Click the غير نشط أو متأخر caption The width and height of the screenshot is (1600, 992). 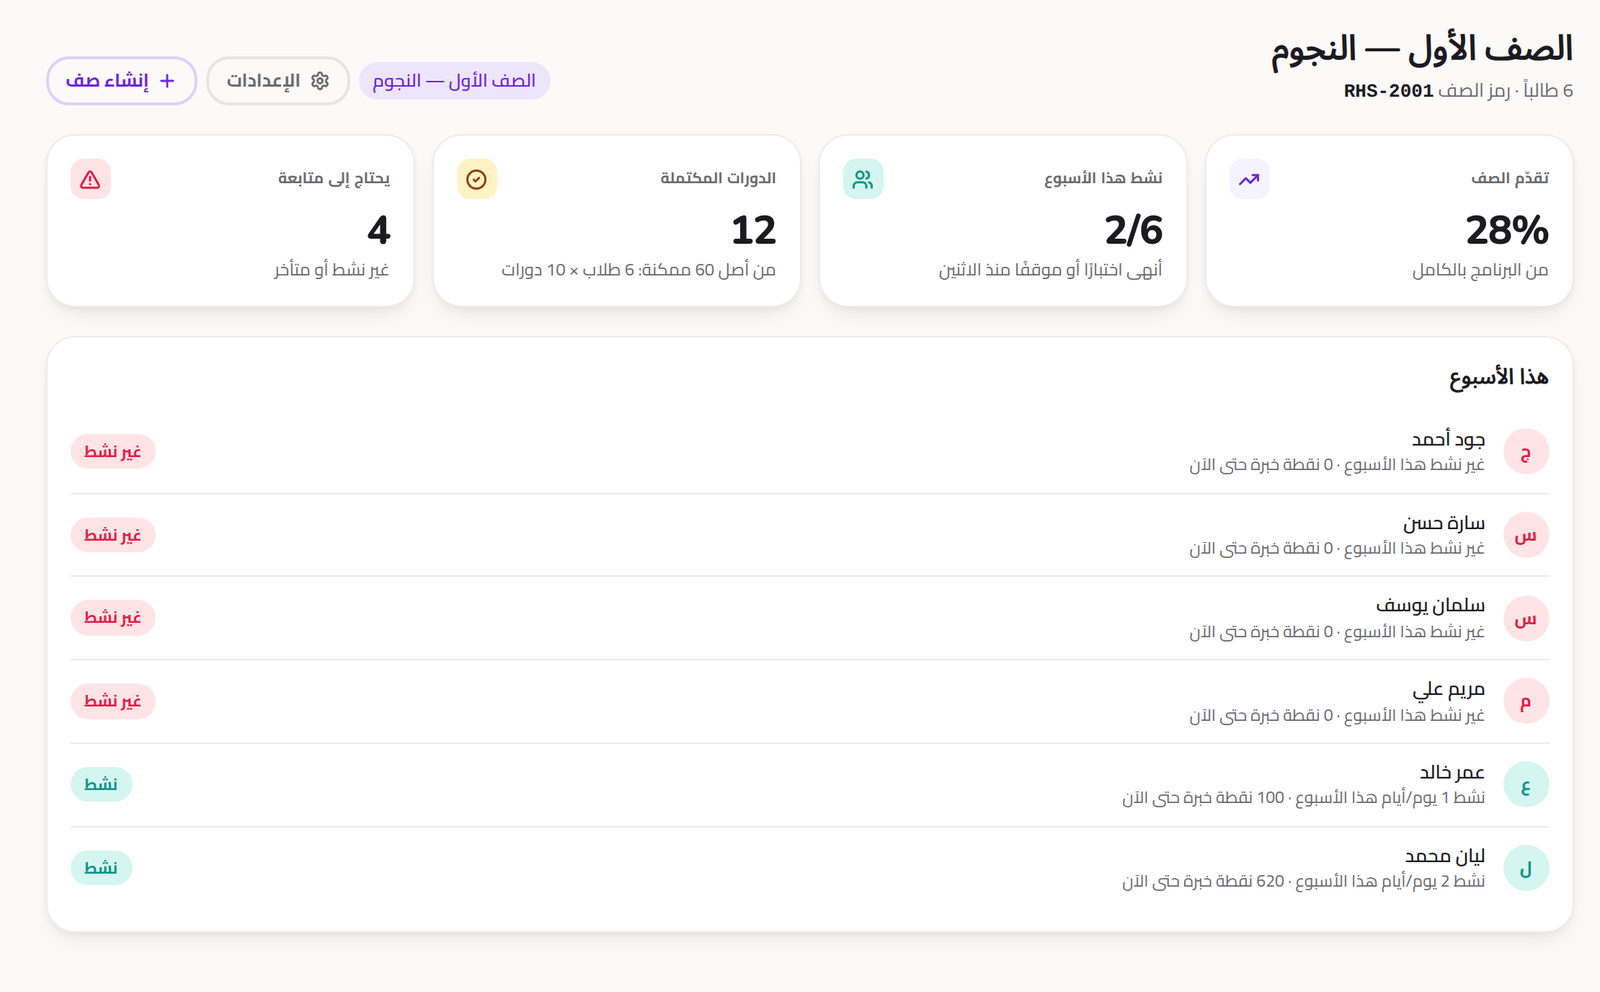coord(332,270)
